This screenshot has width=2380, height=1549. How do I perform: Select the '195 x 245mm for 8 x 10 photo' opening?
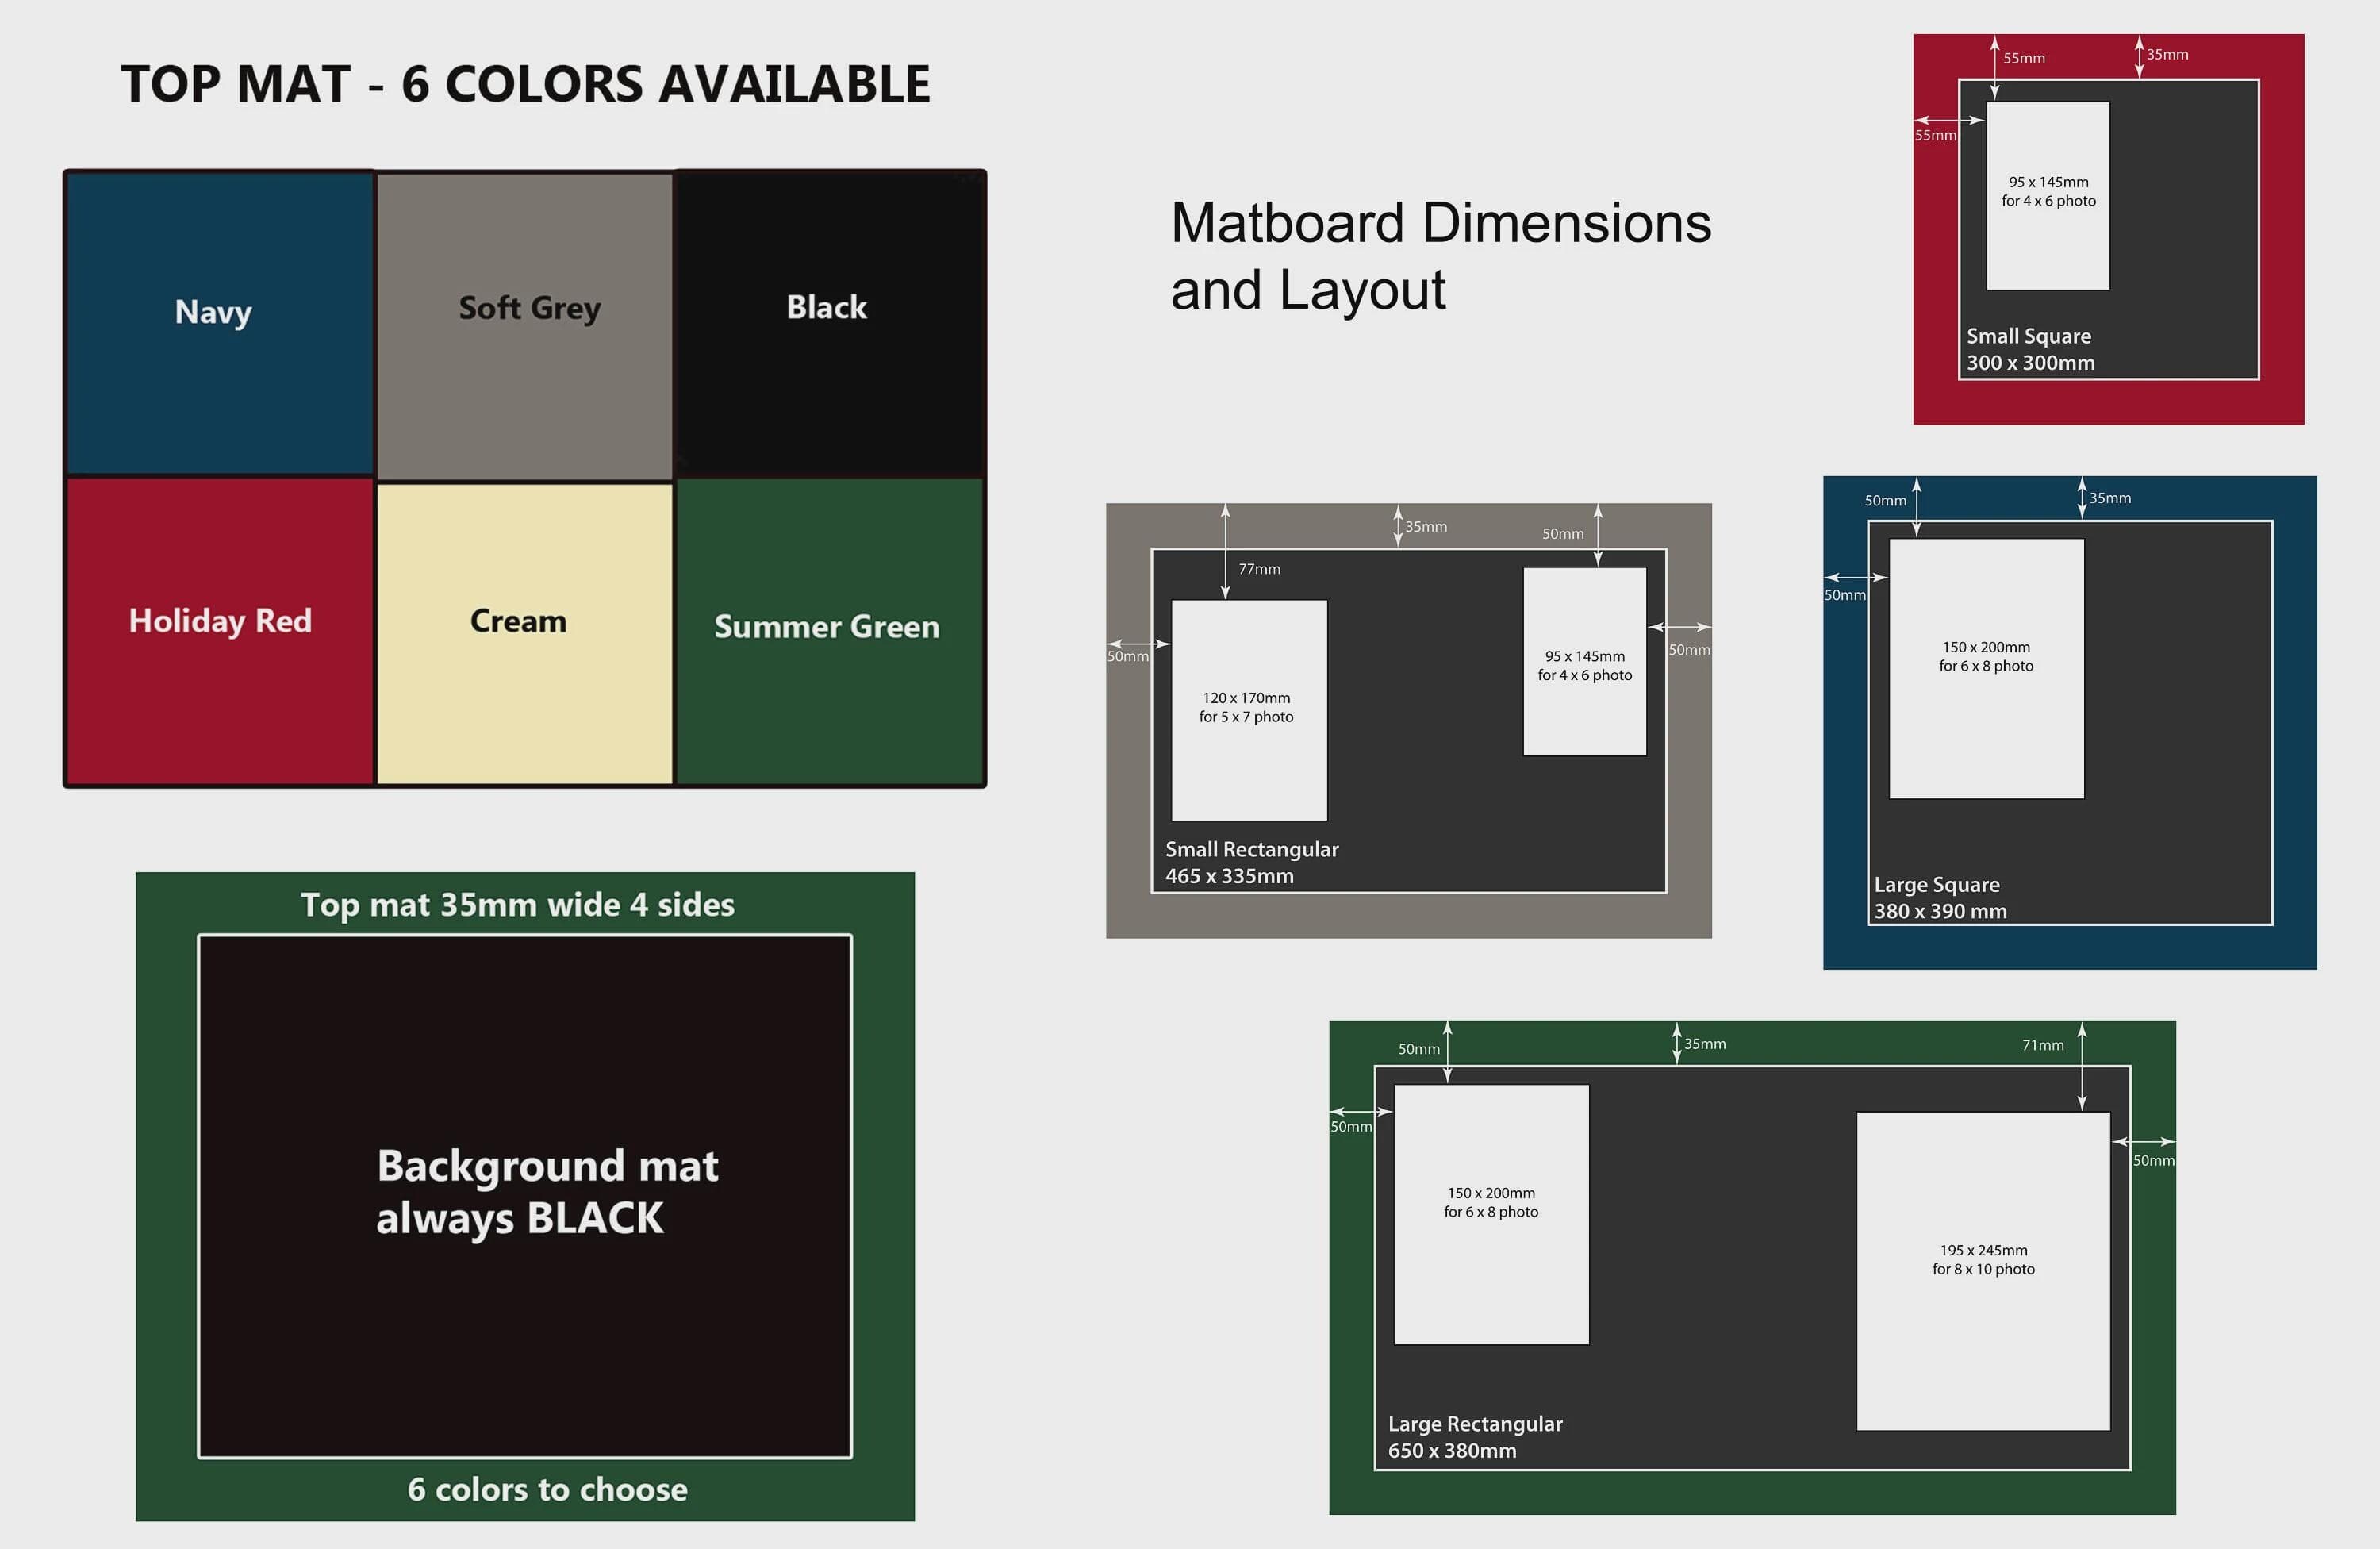(1983, 1271)
